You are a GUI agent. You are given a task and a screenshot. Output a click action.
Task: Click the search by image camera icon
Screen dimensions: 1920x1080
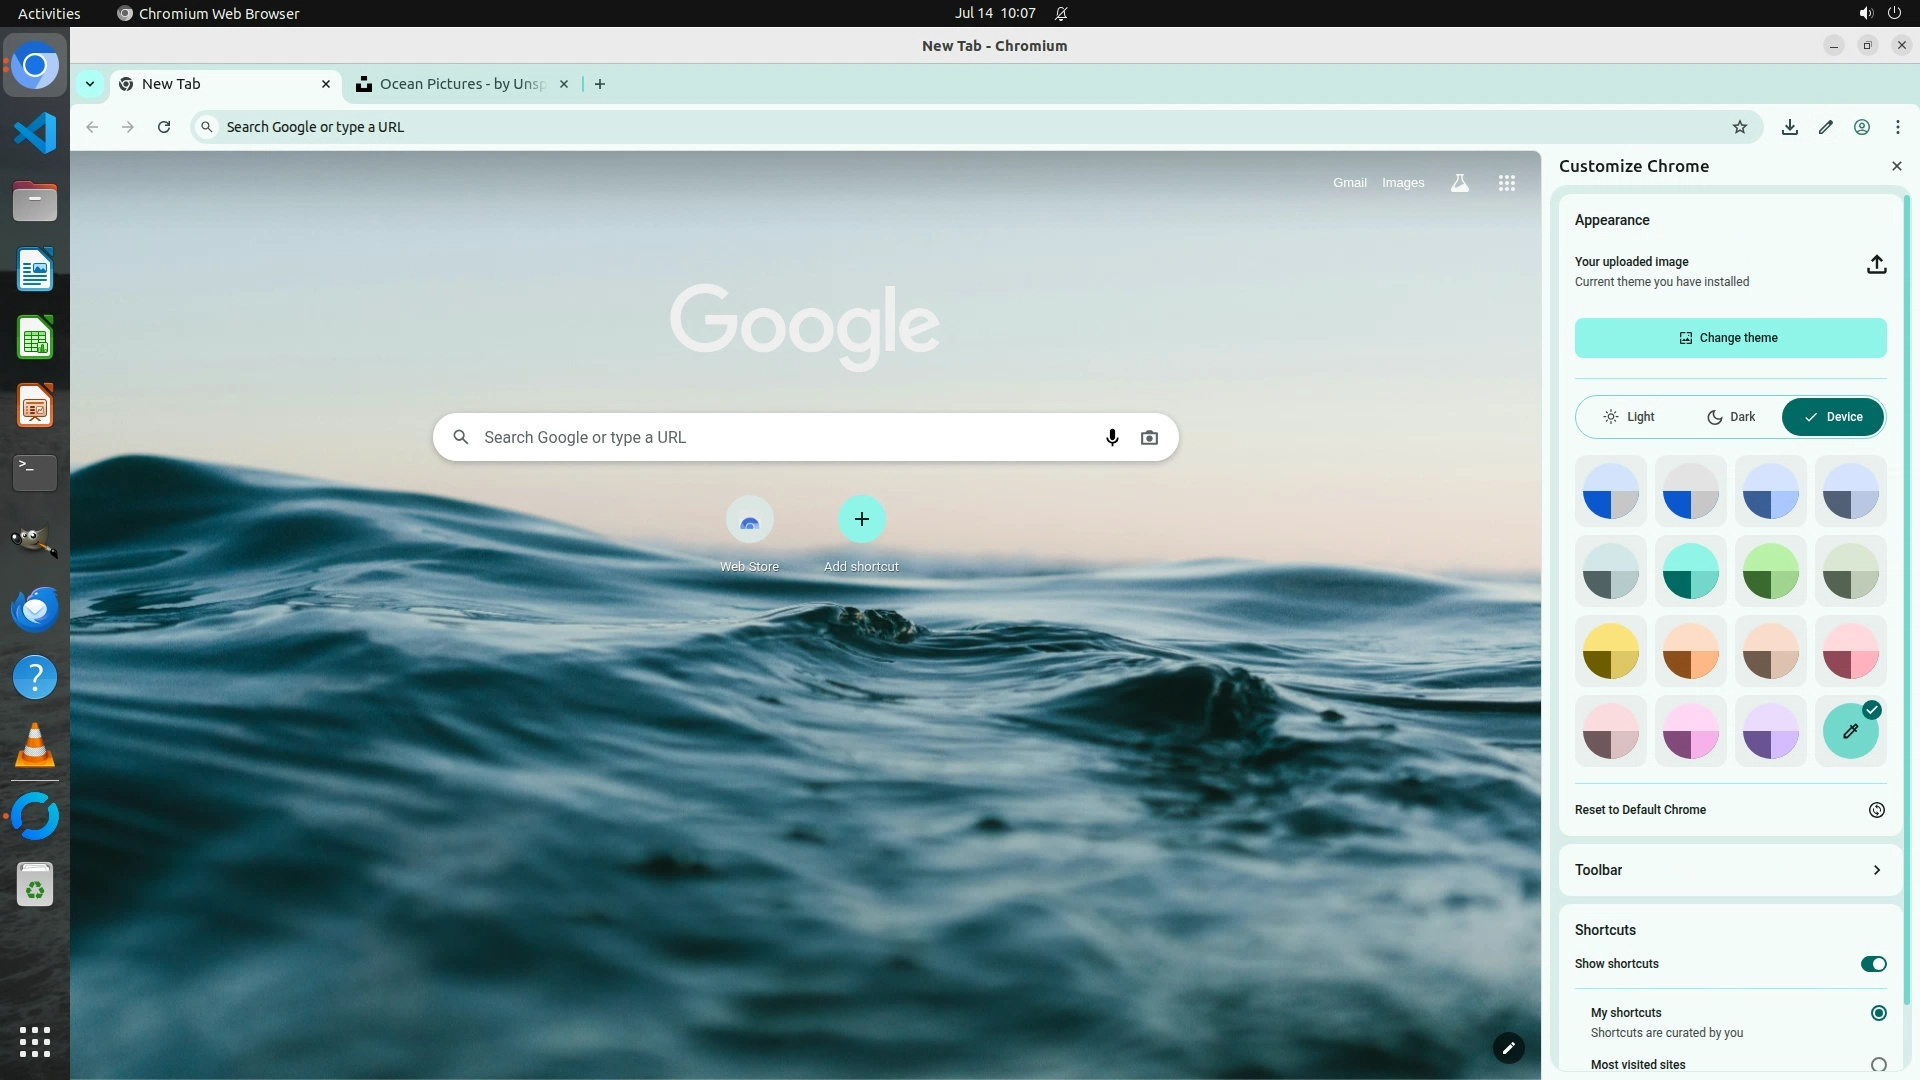tap(1149, 438)
